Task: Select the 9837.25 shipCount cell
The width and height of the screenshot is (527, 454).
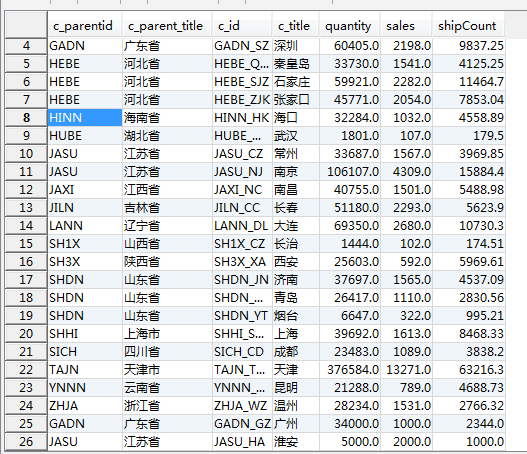Action: click(x=469, y=46)
